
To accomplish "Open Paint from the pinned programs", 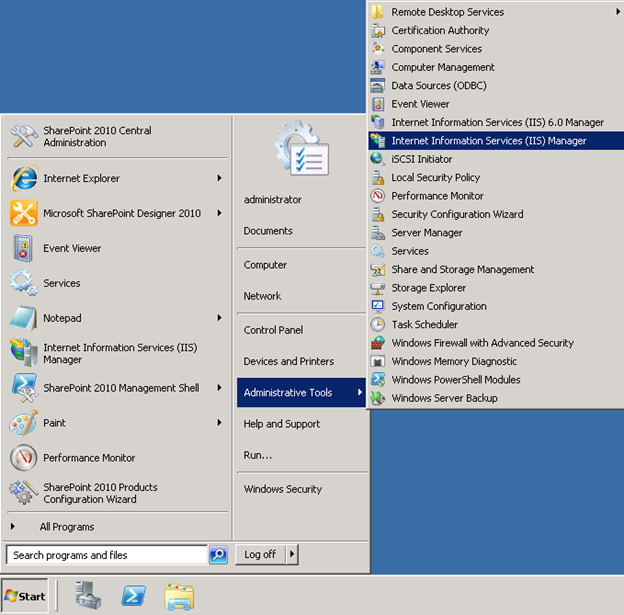I will (x=24, y=423).
